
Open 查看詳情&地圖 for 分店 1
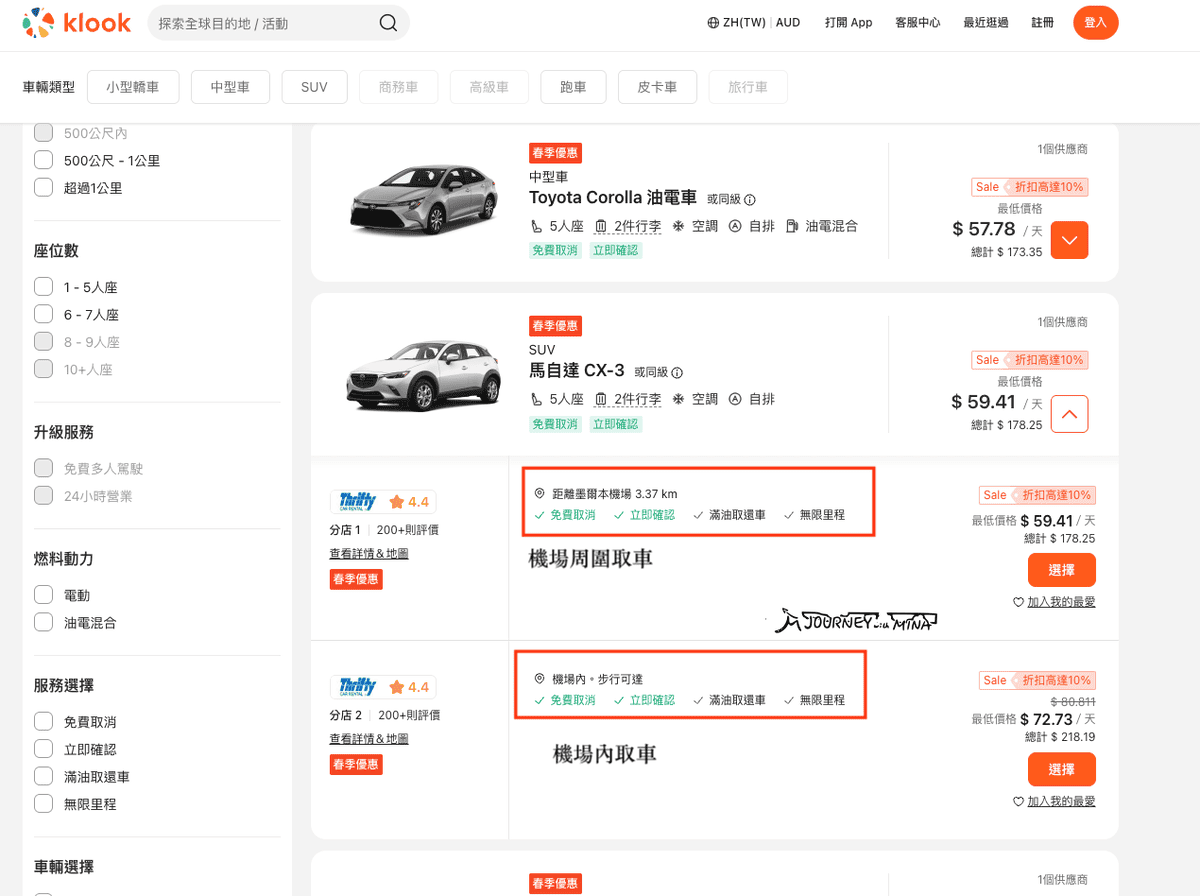[x=369, y=553]
